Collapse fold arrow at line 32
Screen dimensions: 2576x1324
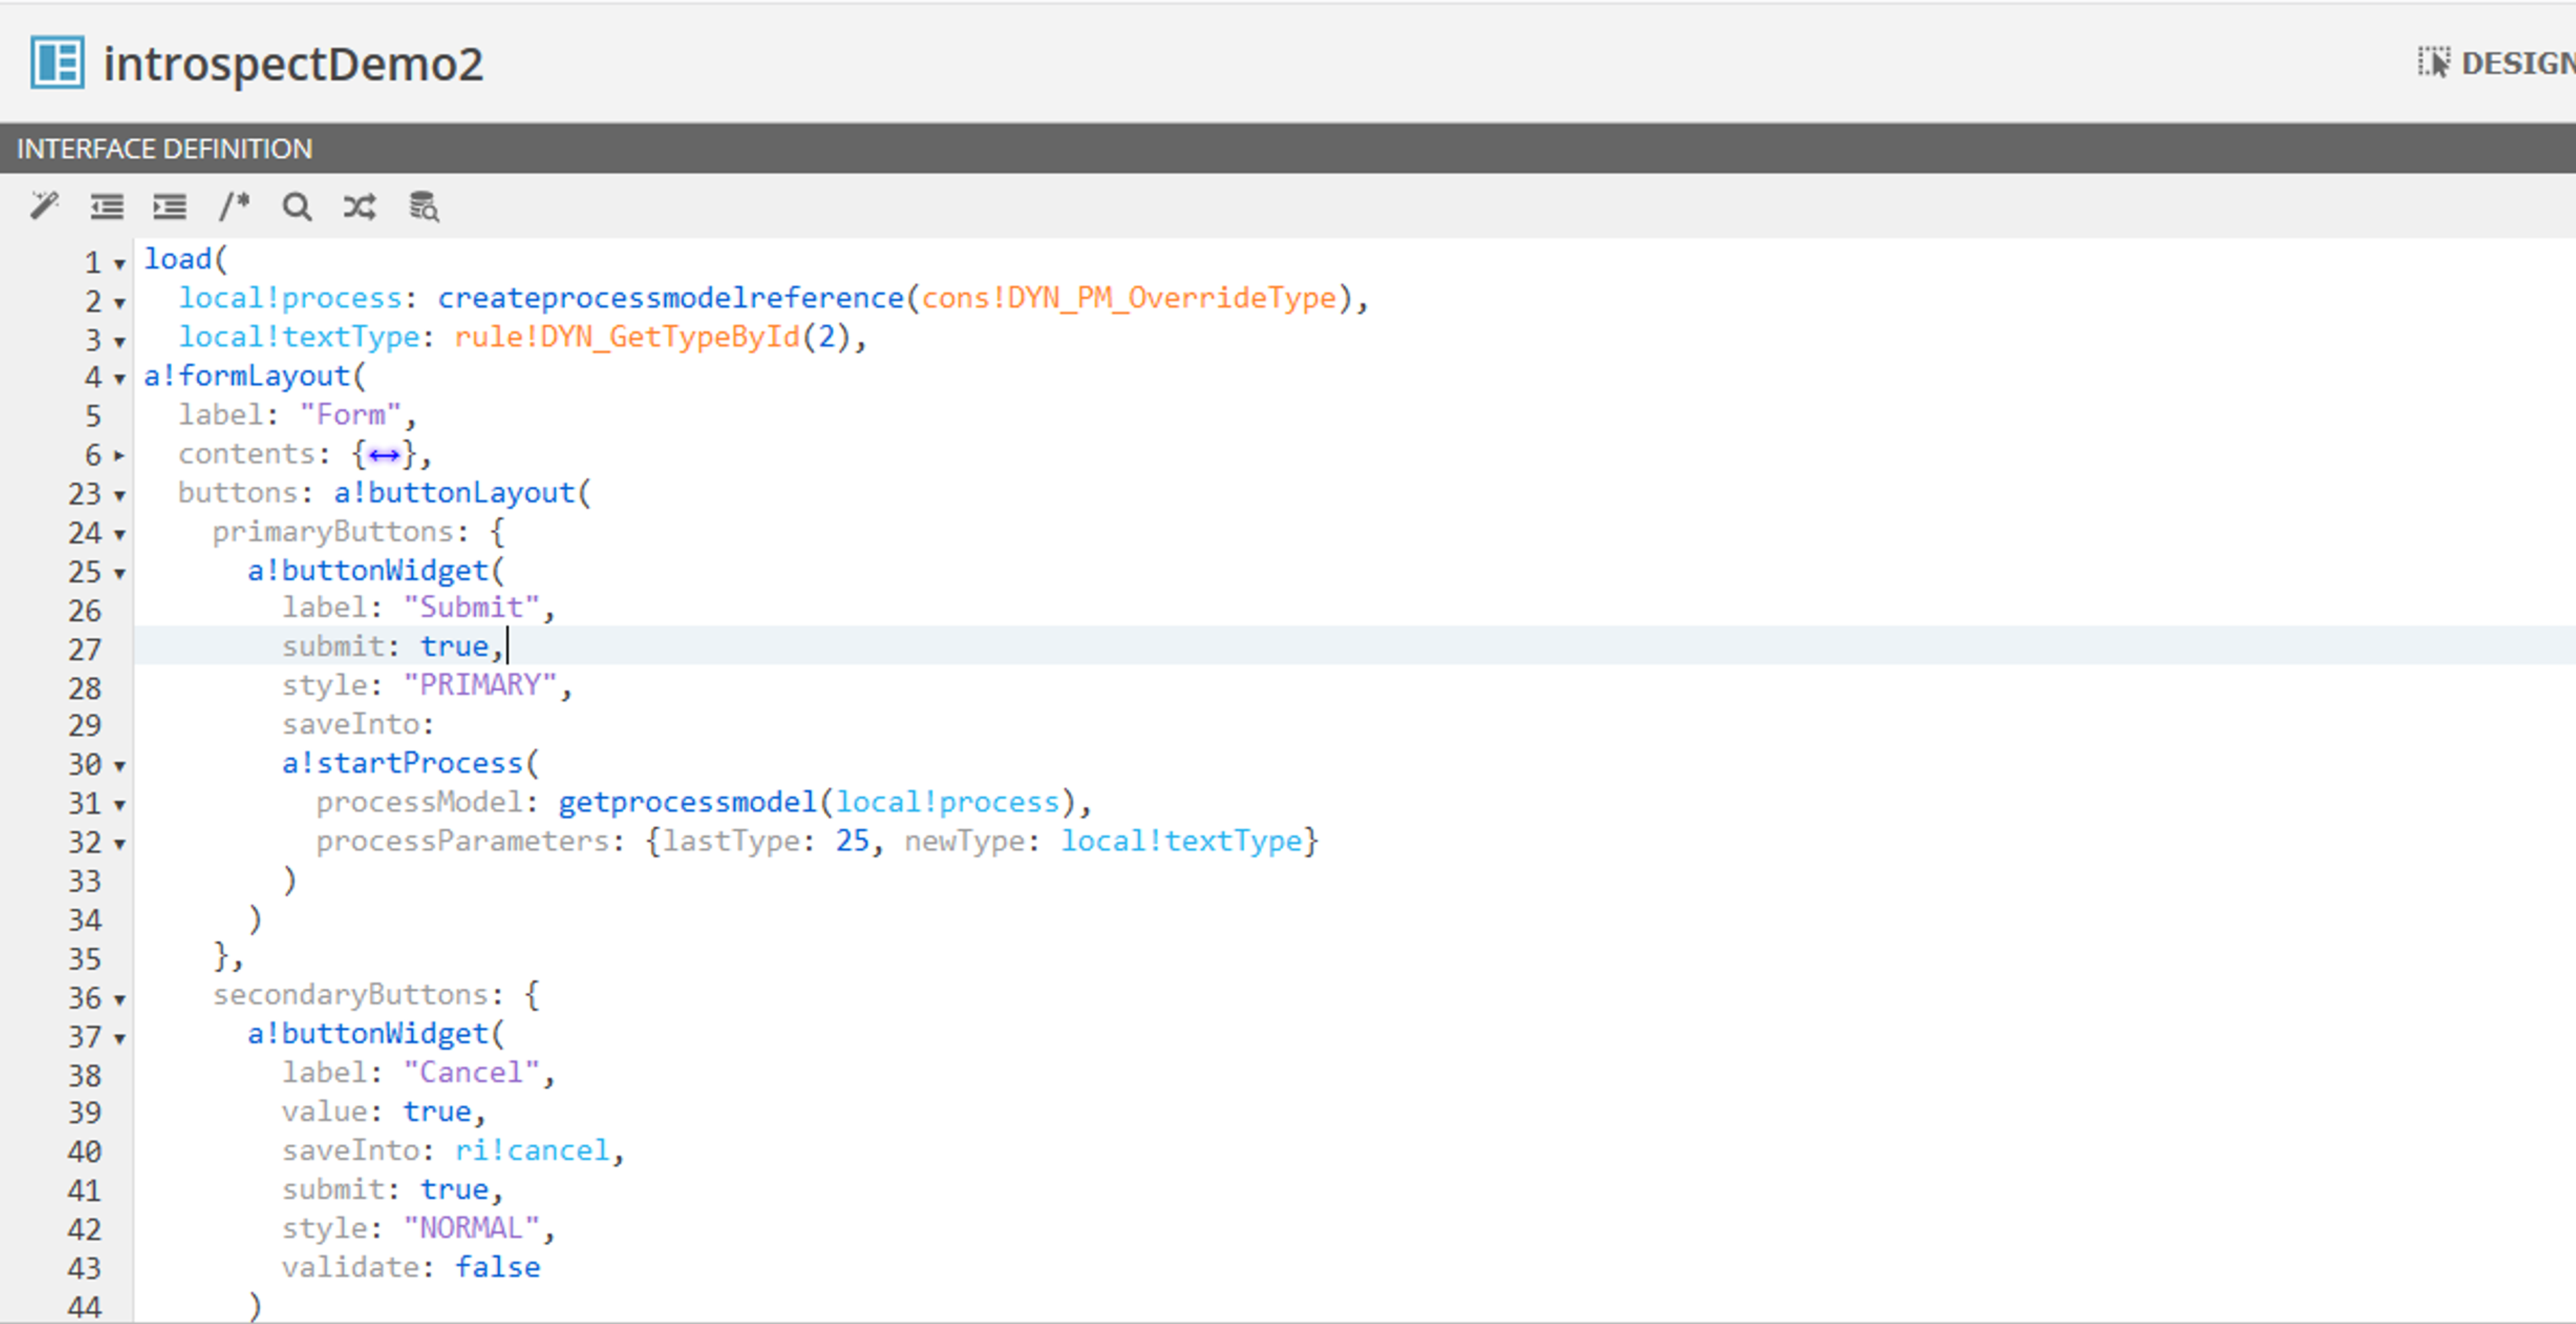120,844
